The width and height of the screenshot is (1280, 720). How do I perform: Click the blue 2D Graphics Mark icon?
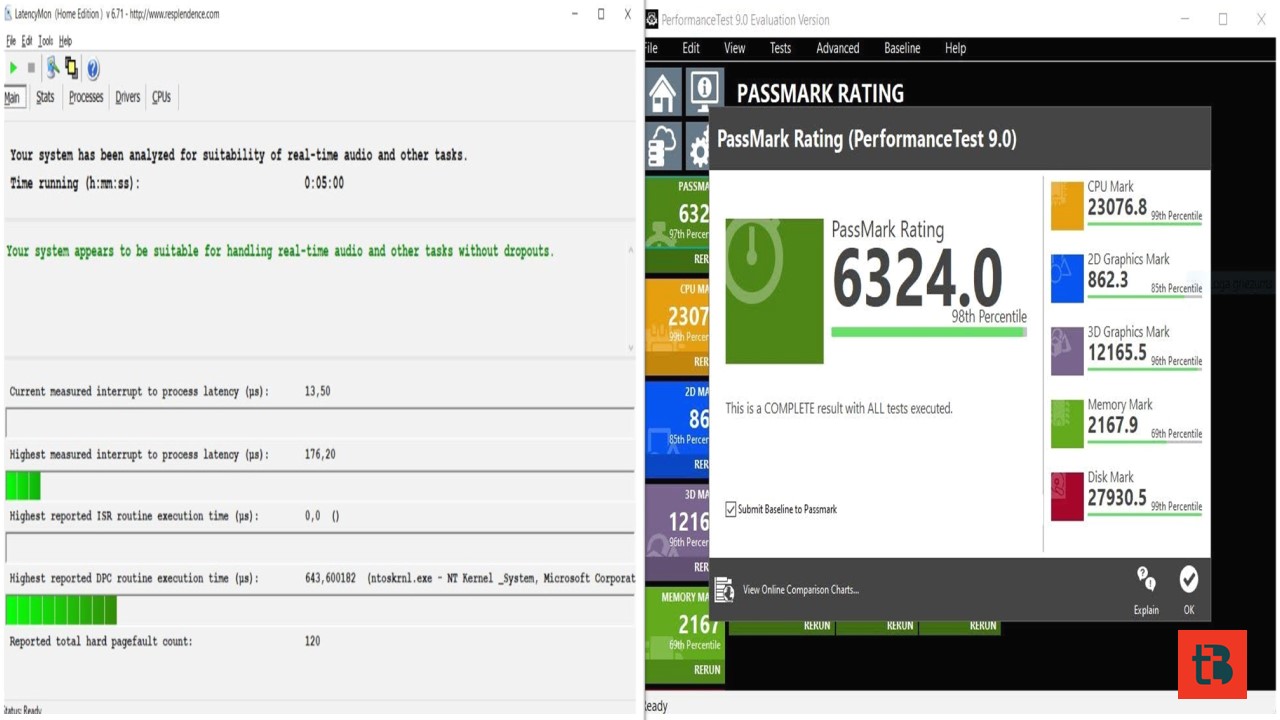click(x=1067, y=278)
